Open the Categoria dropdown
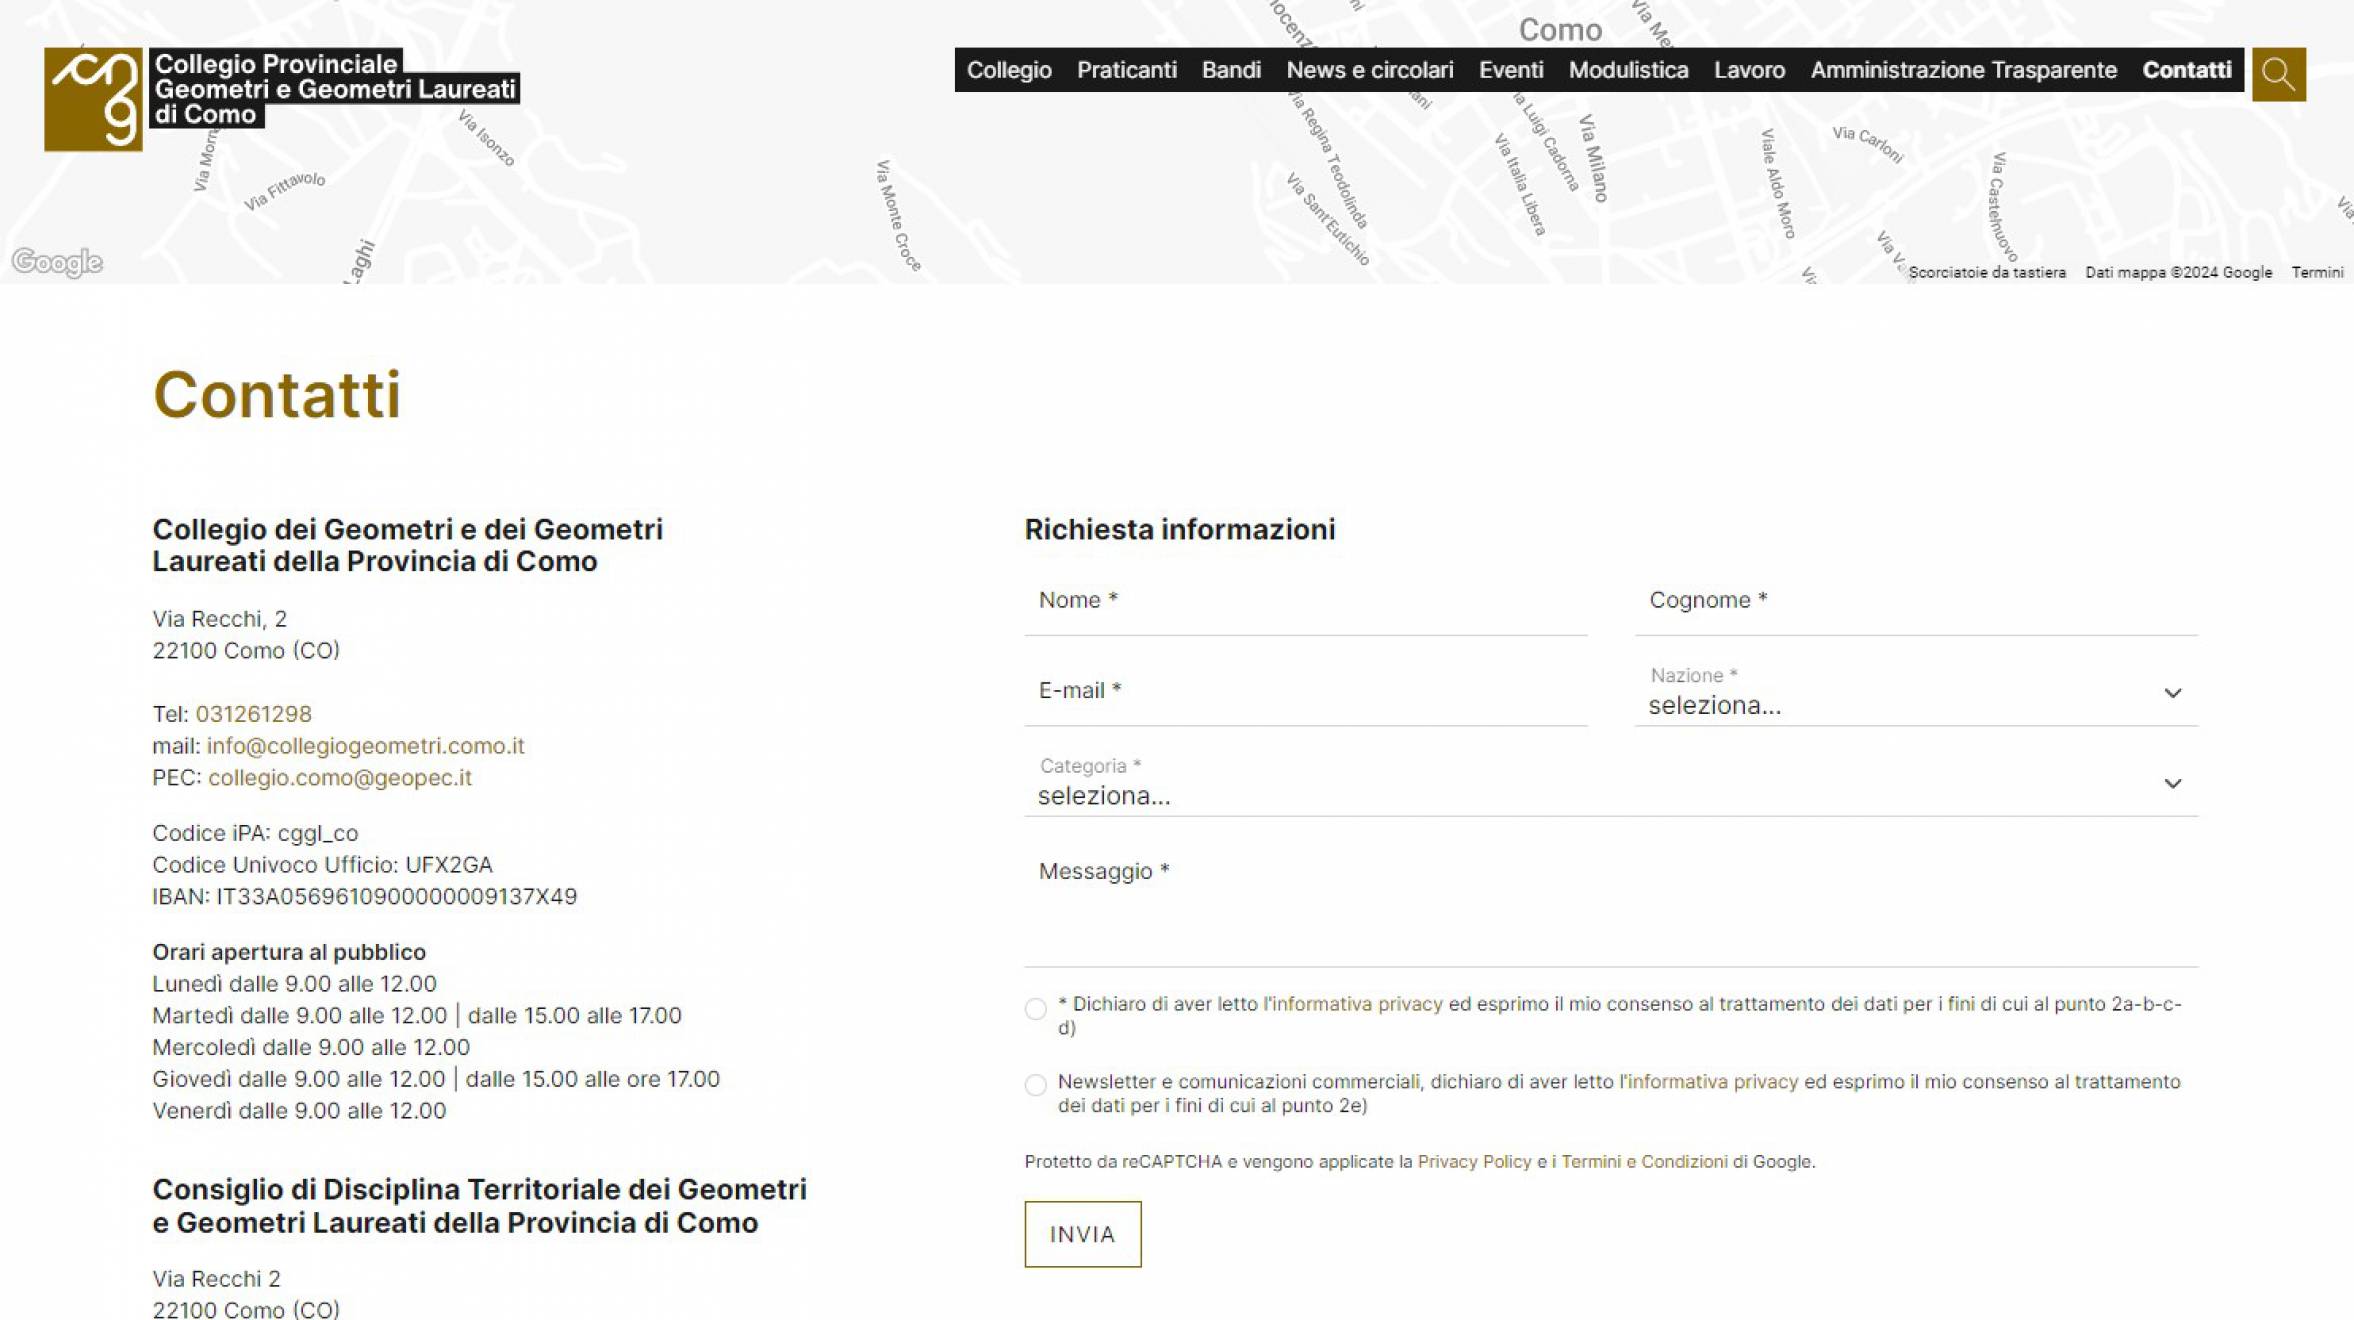This screenshot has height=1320, width=2354. pos(1610,783)
